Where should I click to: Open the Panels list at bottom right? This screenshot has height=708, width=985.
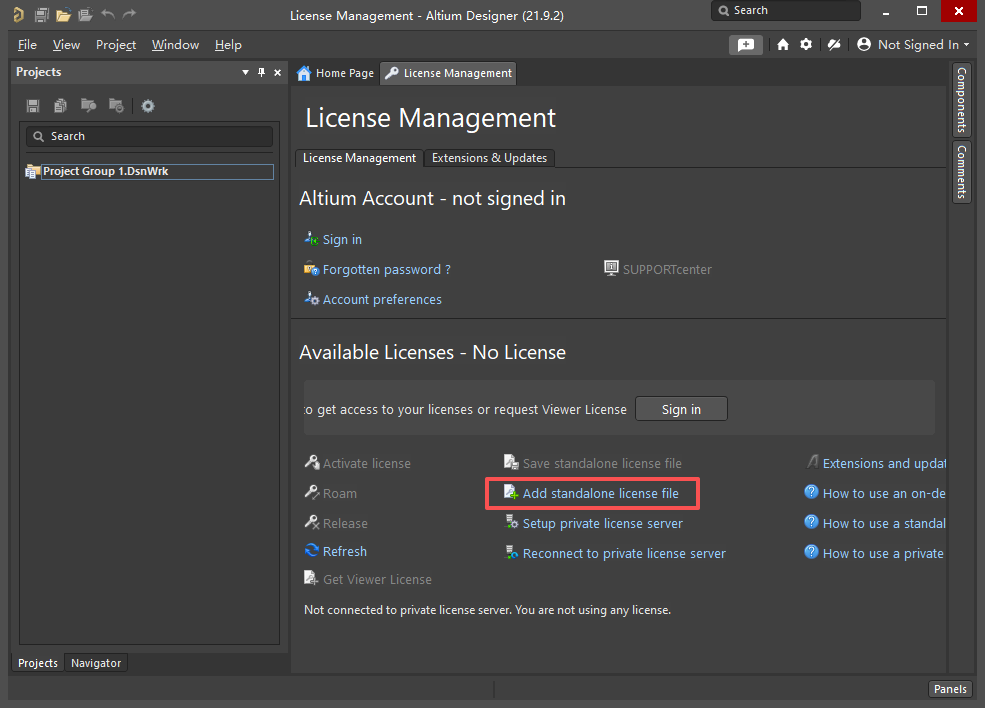coord(949,688)
